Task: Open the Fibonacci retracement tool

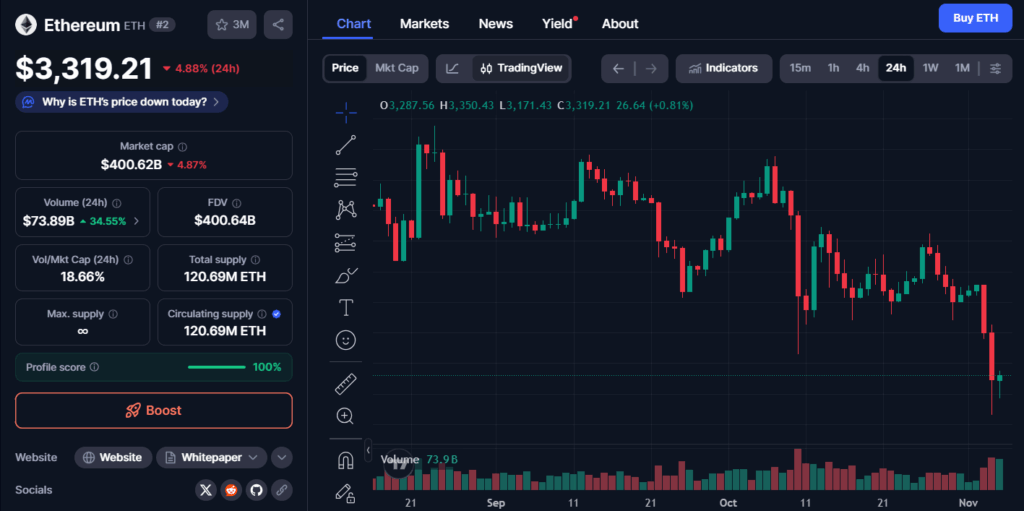Action: 345,177
